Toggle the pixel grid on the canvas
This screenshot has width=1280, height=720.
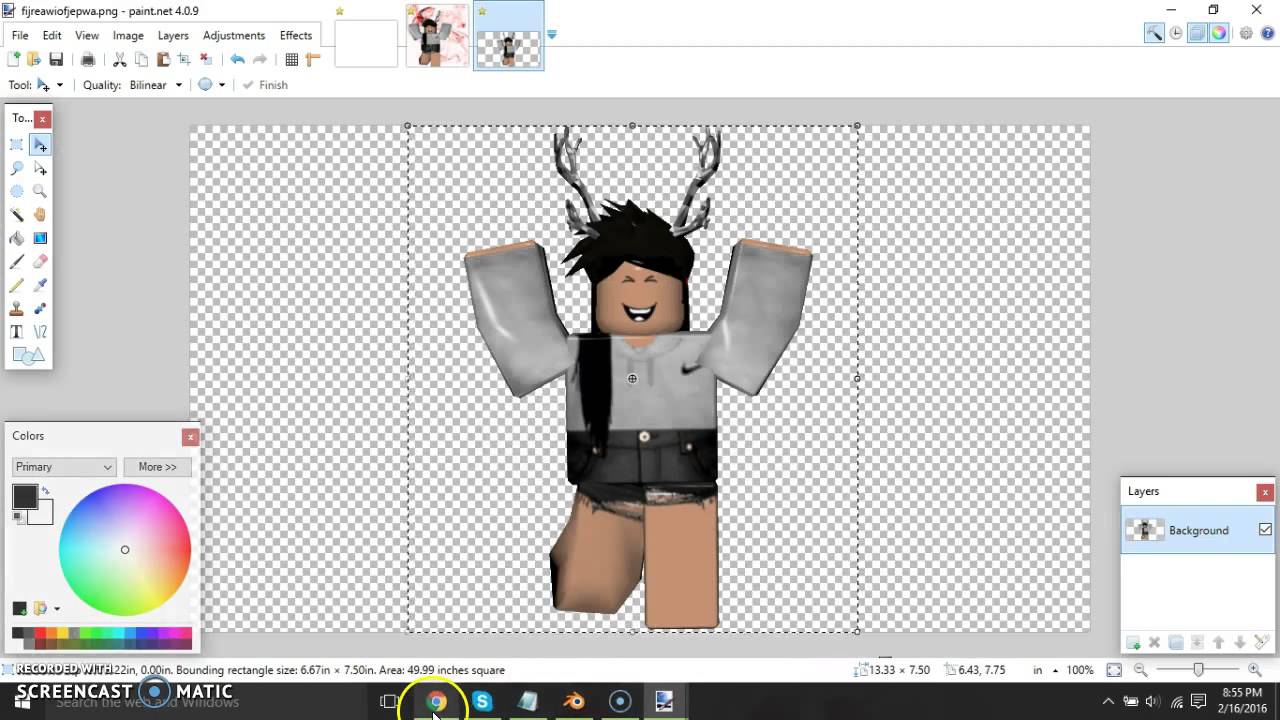coord(292,58)
